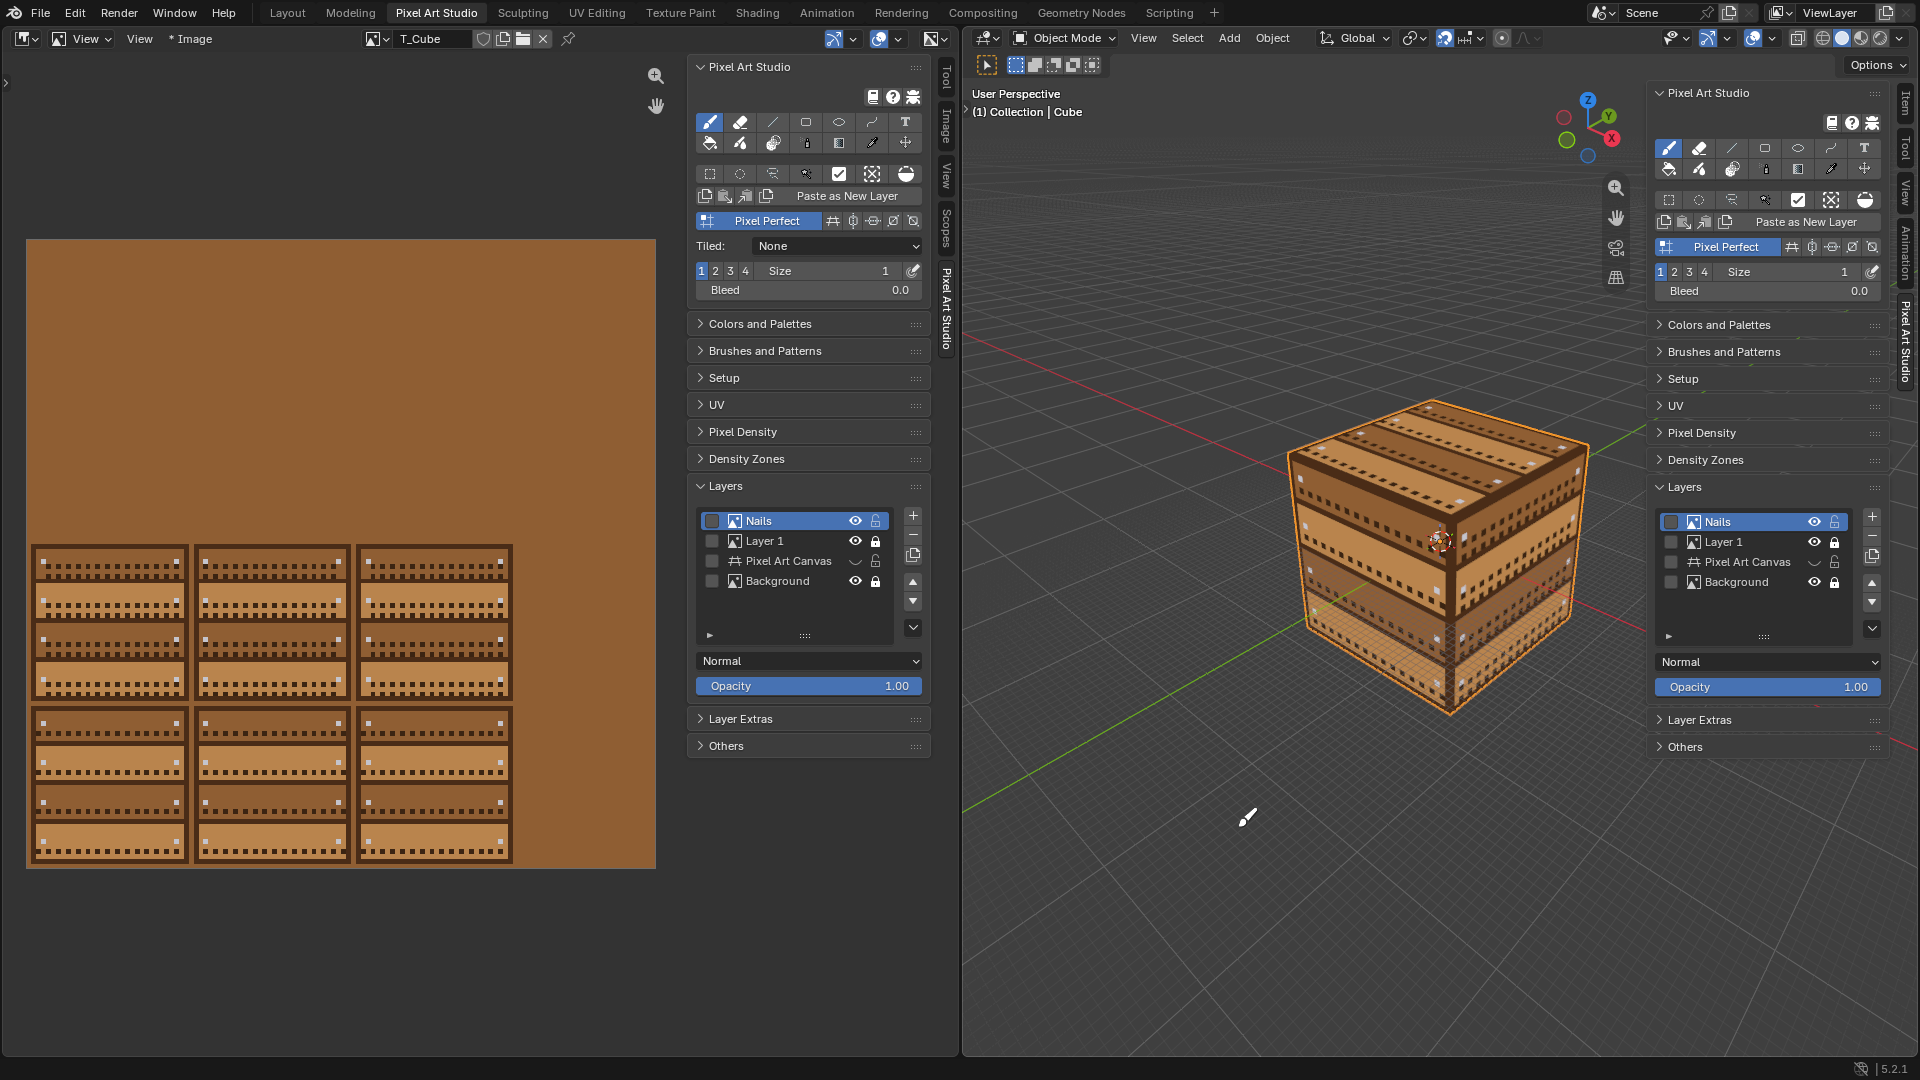Viewport: 1920px width, 1080px height.
Task: Click the zoom magnifier icon in the image editor
Action: pos(656,76)
